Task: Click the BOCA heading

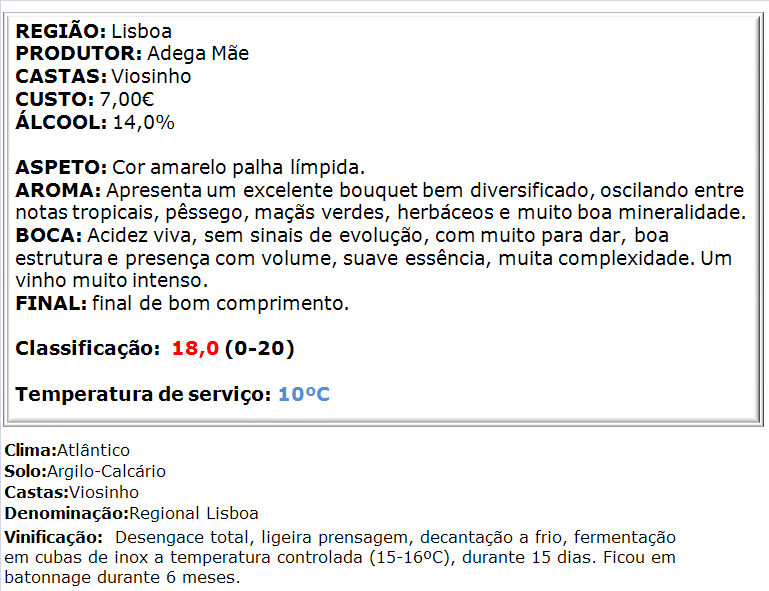Action: pos(49,235)
